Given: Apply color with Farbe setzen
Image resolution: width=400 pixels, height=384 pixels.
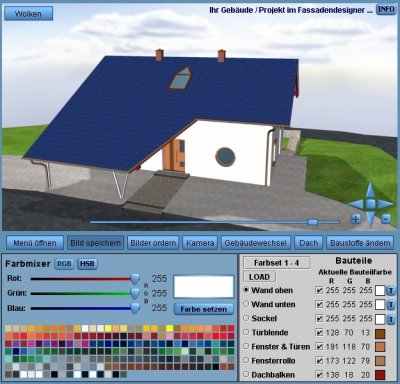Looking at the screenshot, I should pos(204,309).
